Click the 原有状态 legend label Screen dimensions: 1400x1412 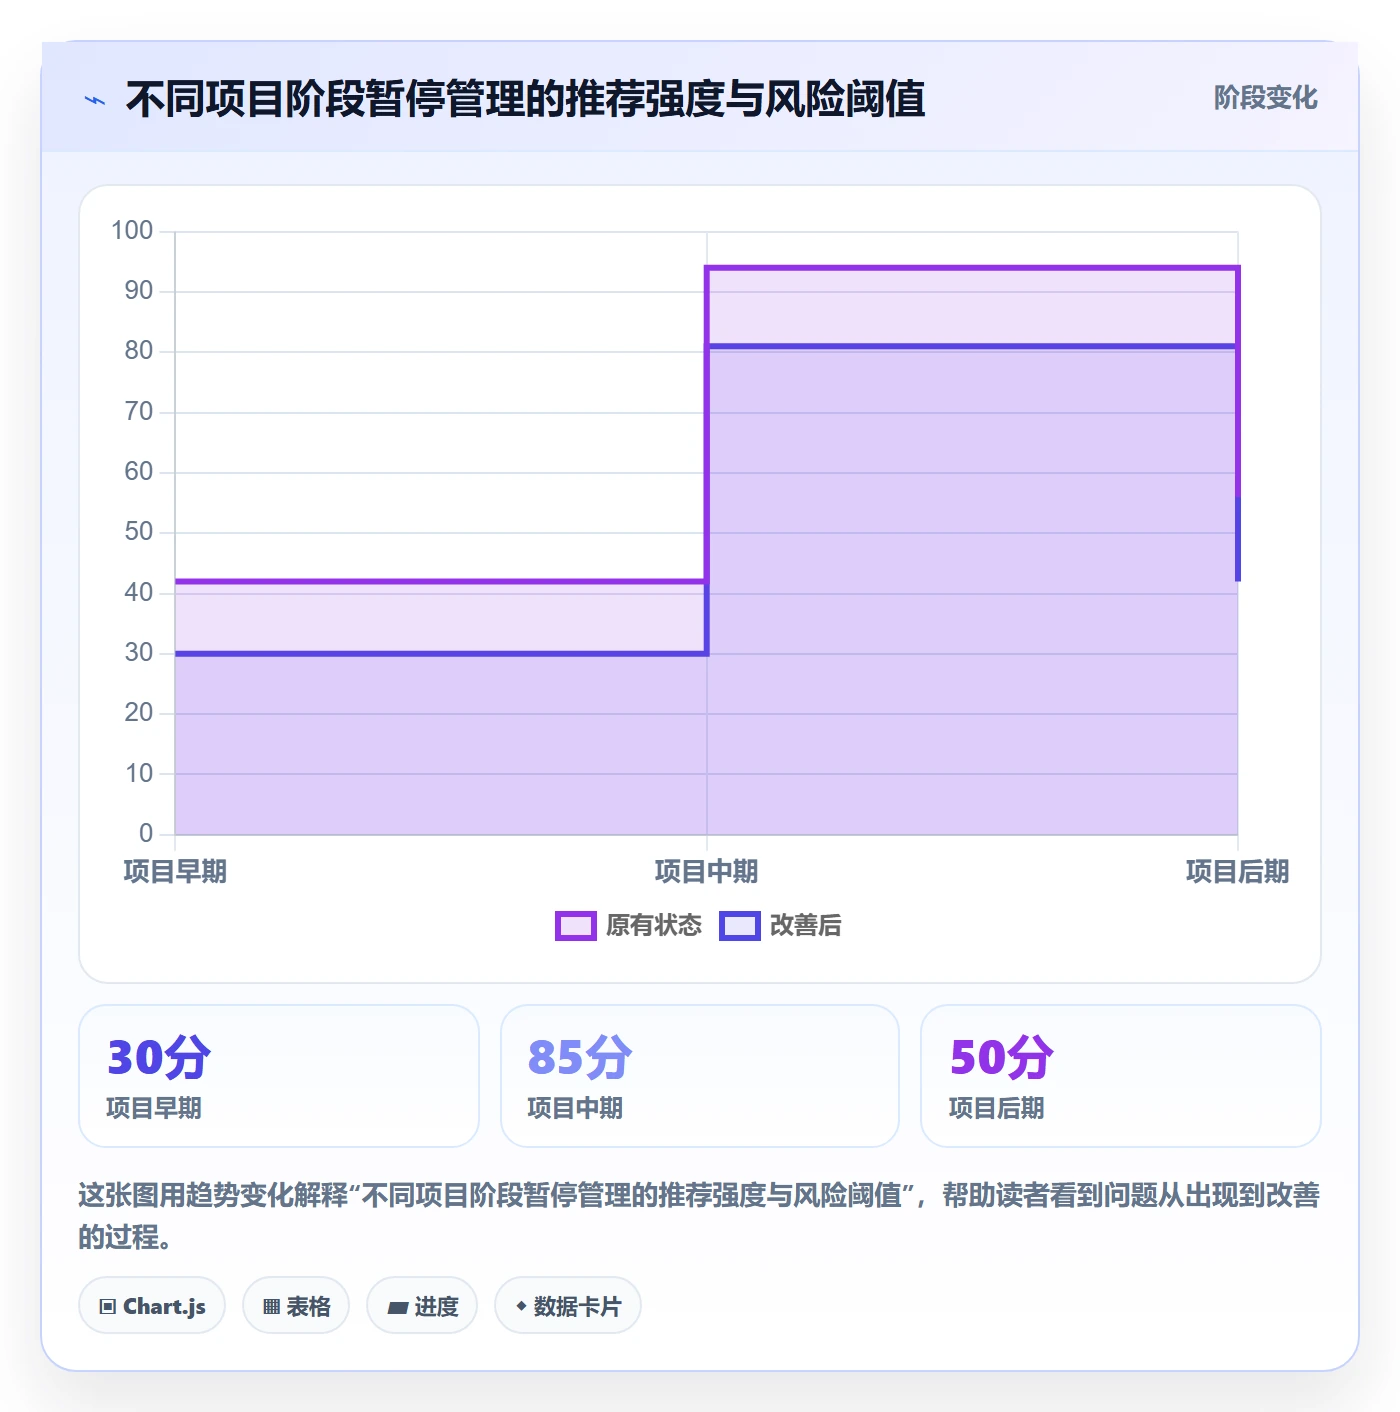(654, 926)
